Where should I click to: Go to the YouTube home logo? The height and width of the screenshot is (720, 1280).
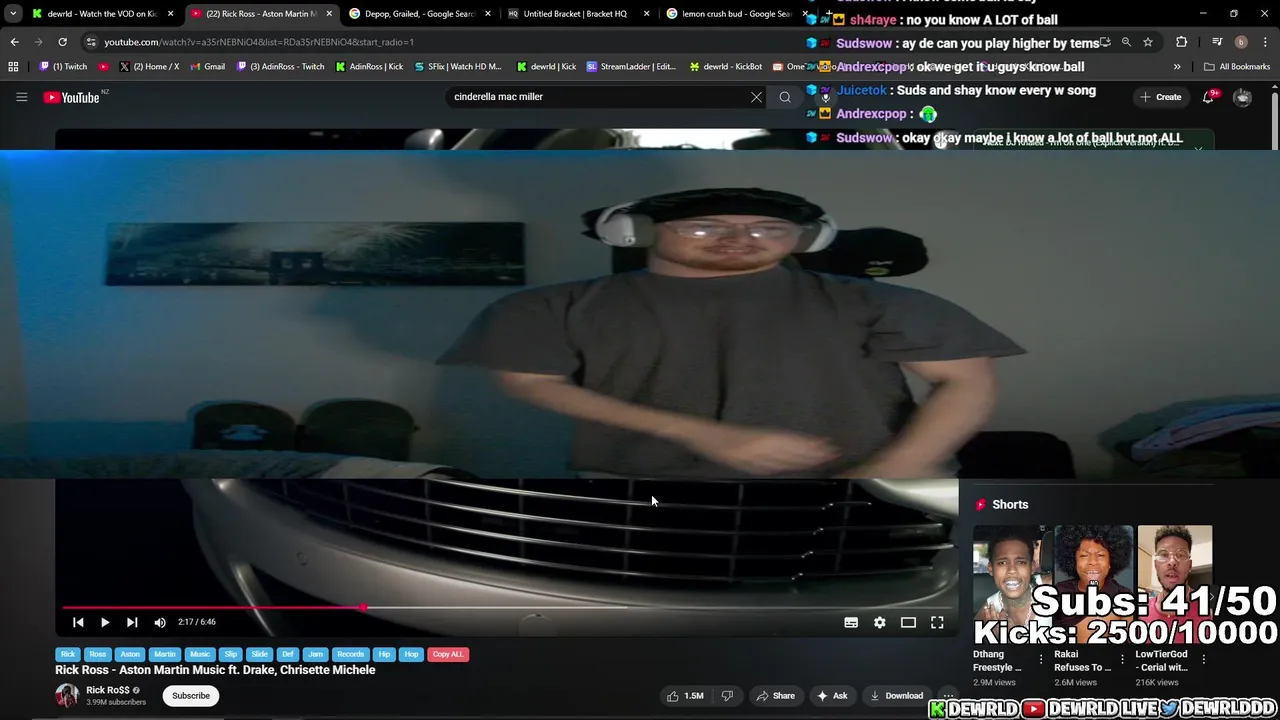click(x=72, y=97)
